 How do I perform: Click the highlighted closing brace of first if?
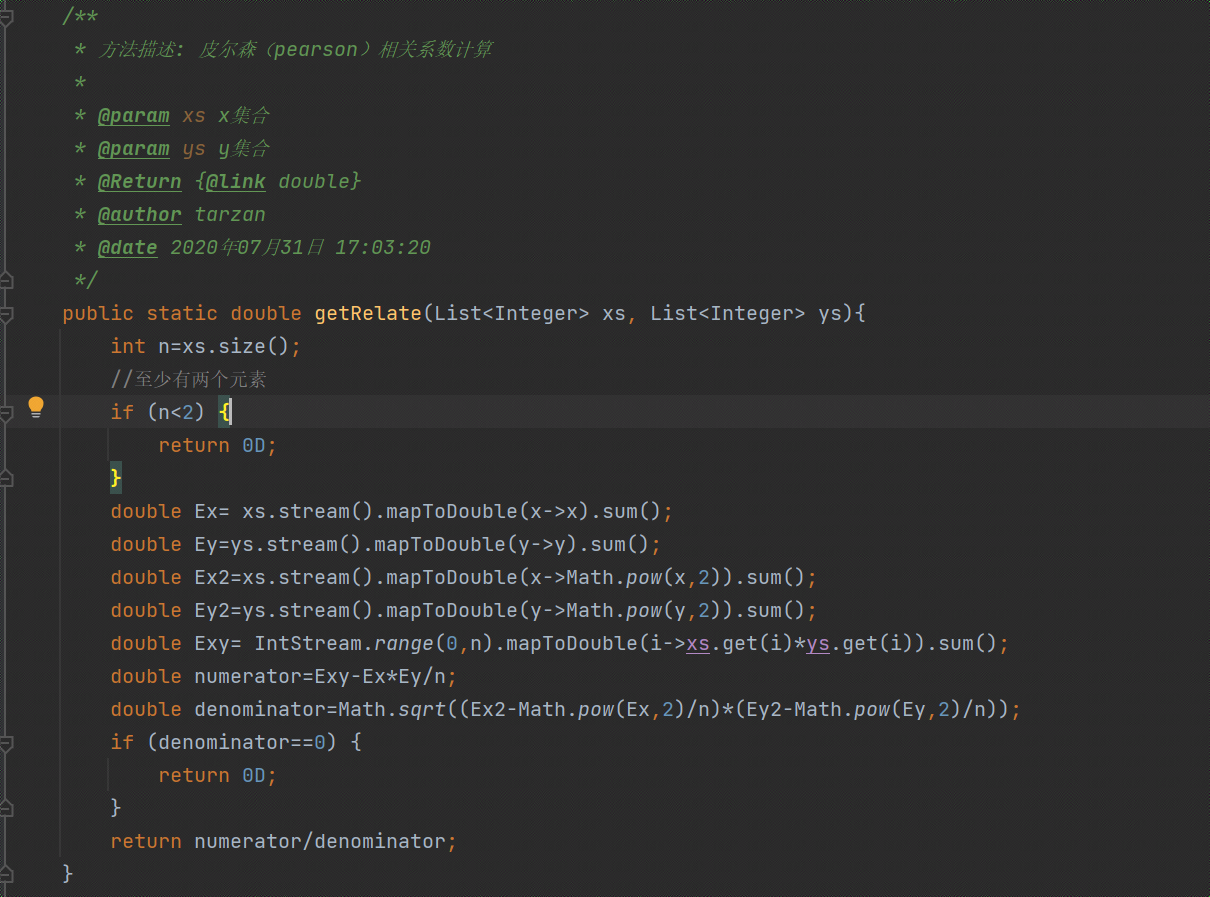point(116,479)
